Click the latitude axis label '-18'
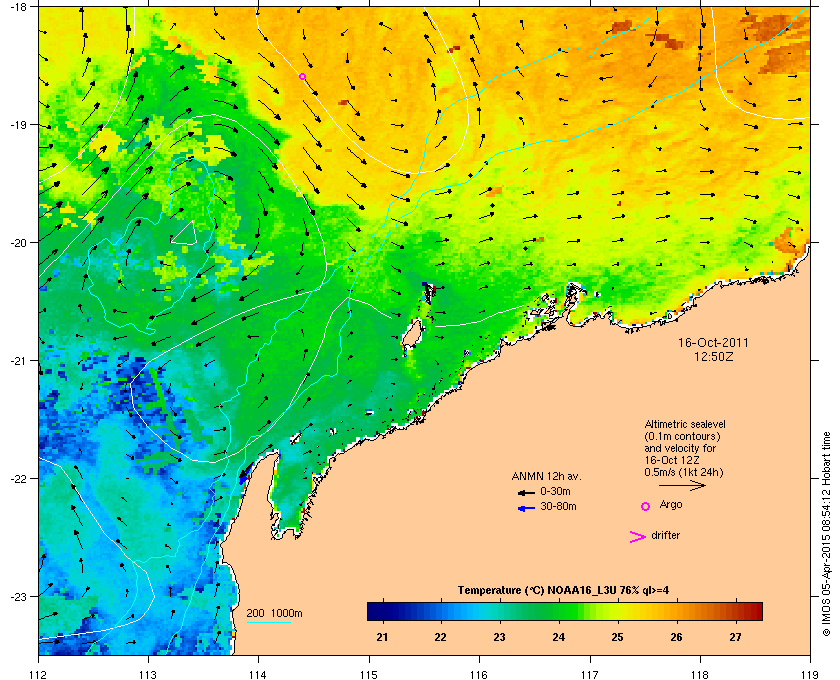This screenshot has height=680, width=840. point(18,6)
